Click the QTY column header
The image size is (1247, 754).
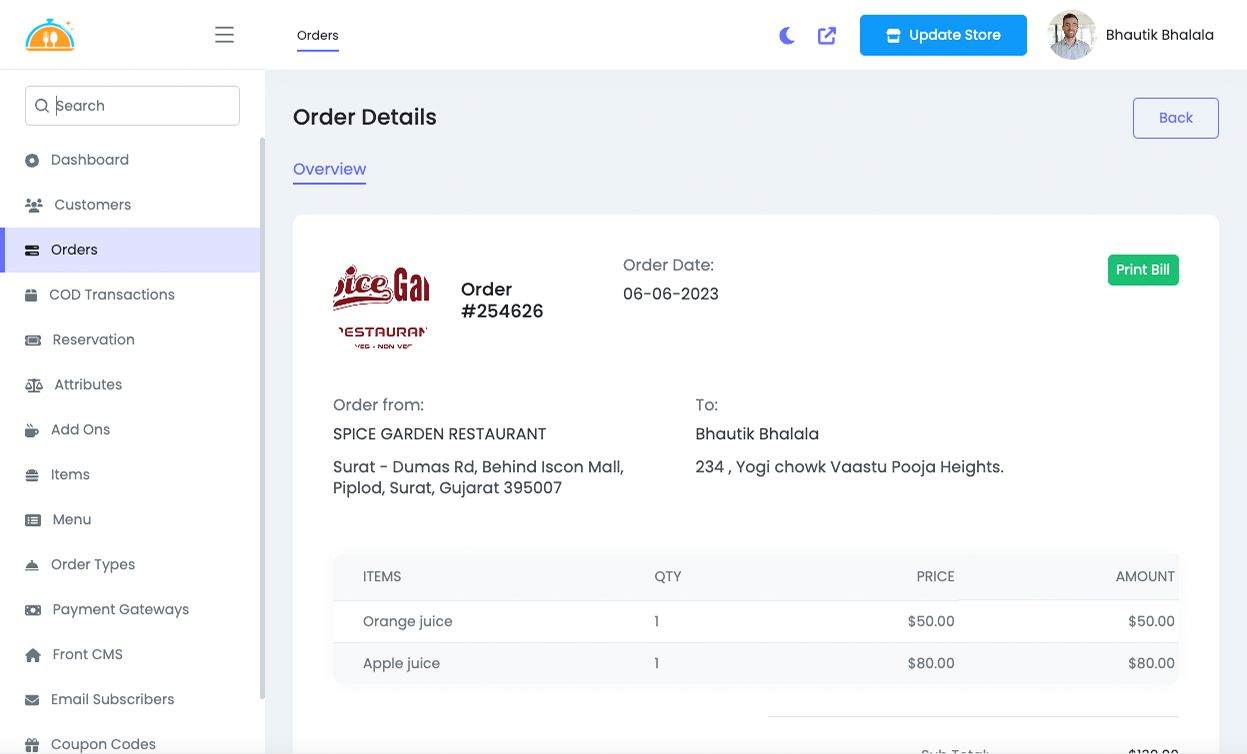click(668, 577)
